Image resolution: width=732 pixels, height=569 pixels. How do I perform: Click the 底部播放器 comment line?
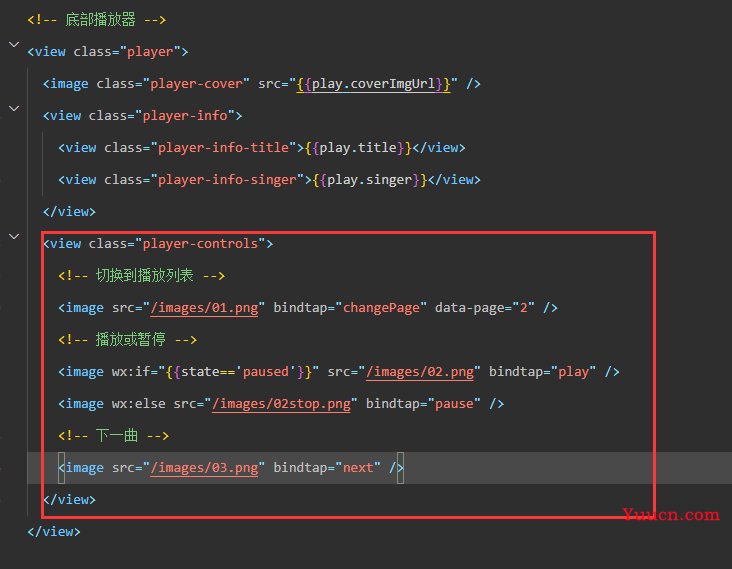(97, 20)
